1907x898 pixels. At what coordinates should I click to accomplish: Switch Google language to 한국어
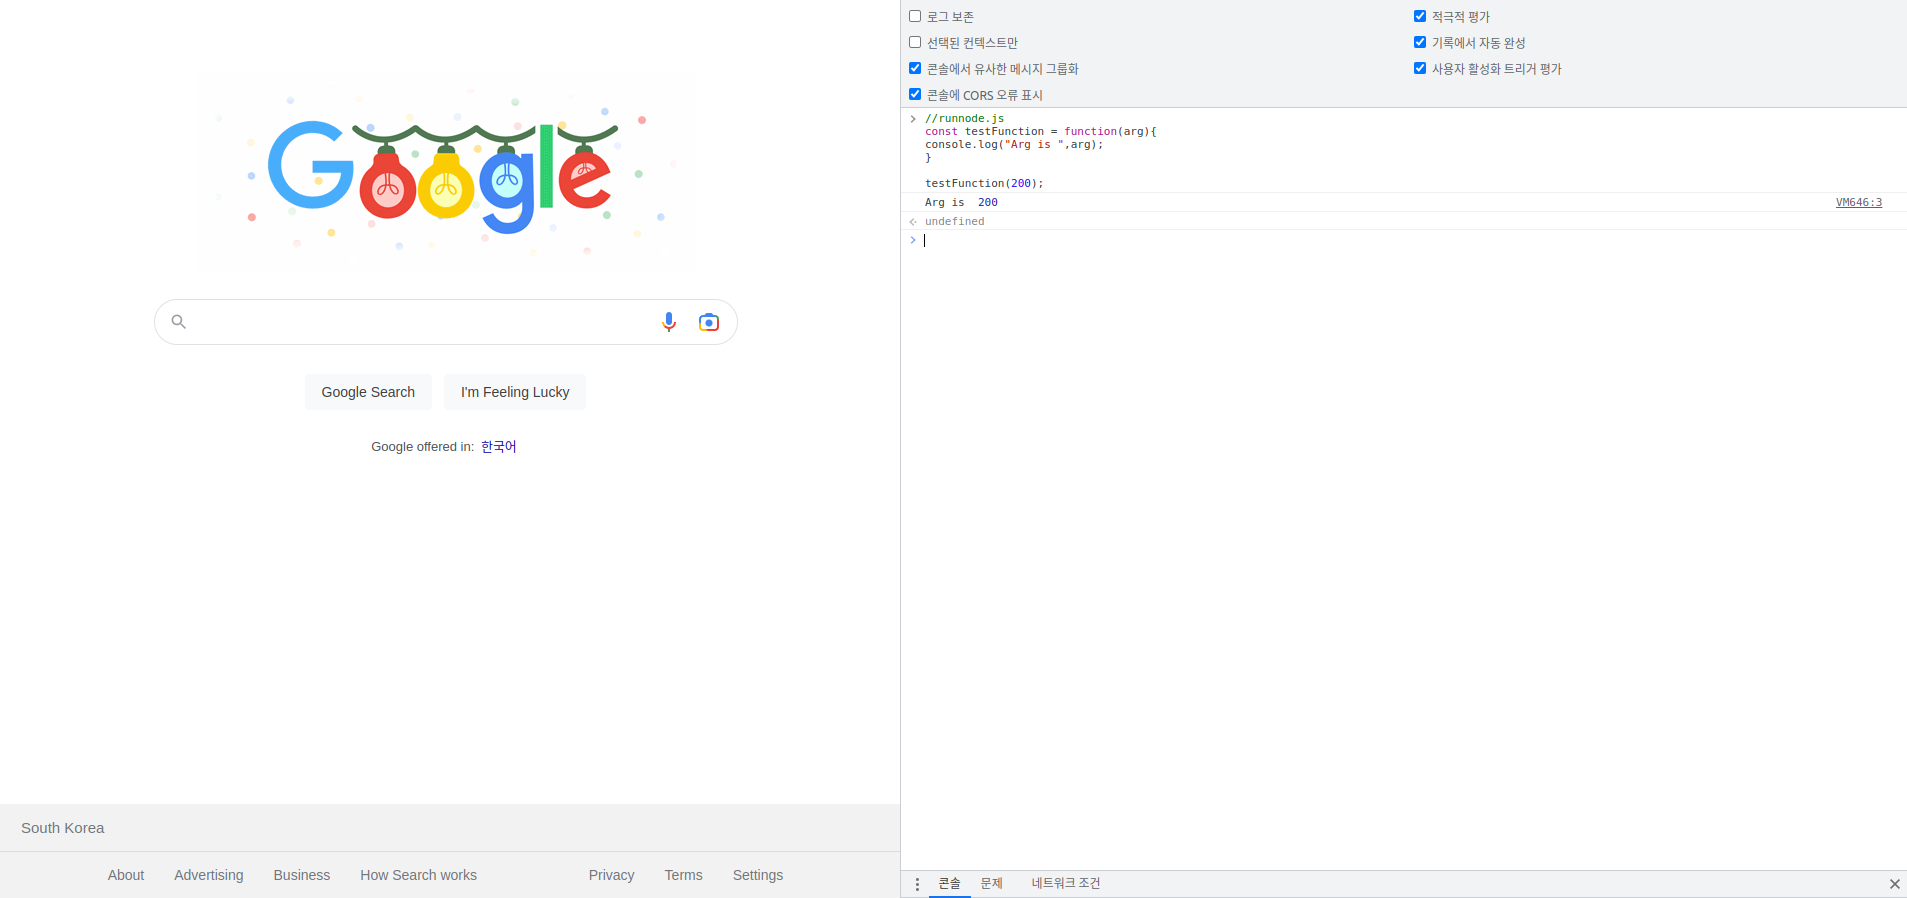(x=498, y=447)
